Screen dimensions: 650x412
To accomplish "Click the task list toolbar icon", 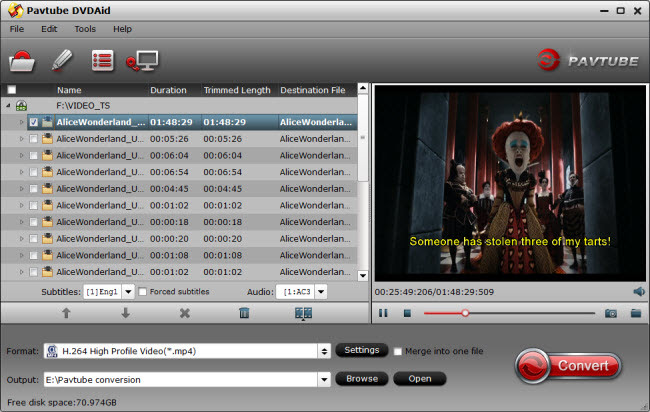I will point(102,61).
